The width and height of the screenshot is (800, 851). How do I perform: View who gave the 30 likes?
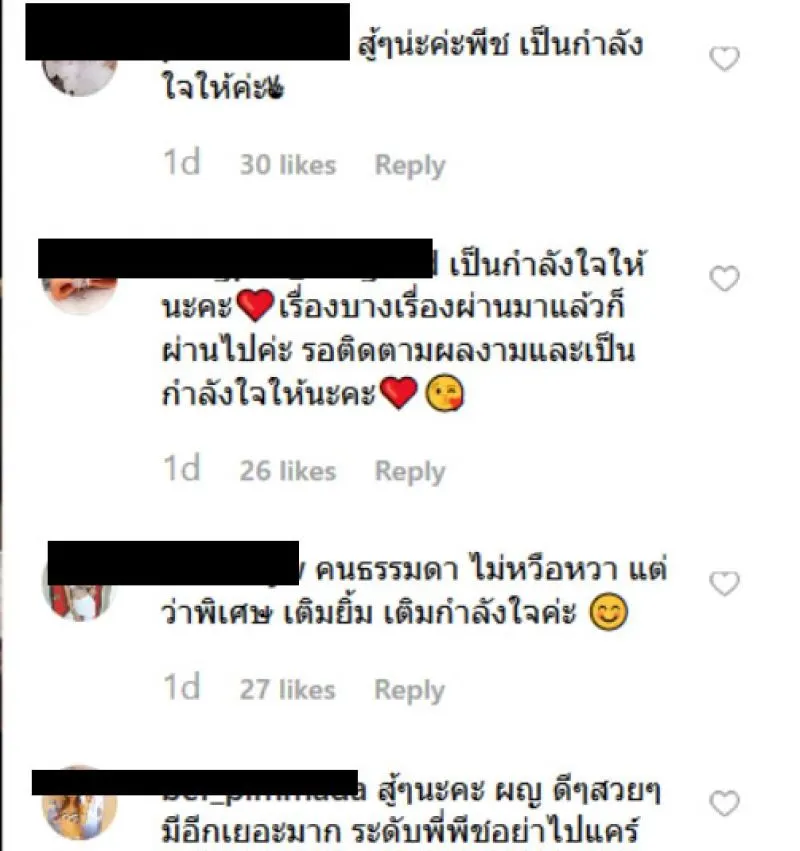288,164
